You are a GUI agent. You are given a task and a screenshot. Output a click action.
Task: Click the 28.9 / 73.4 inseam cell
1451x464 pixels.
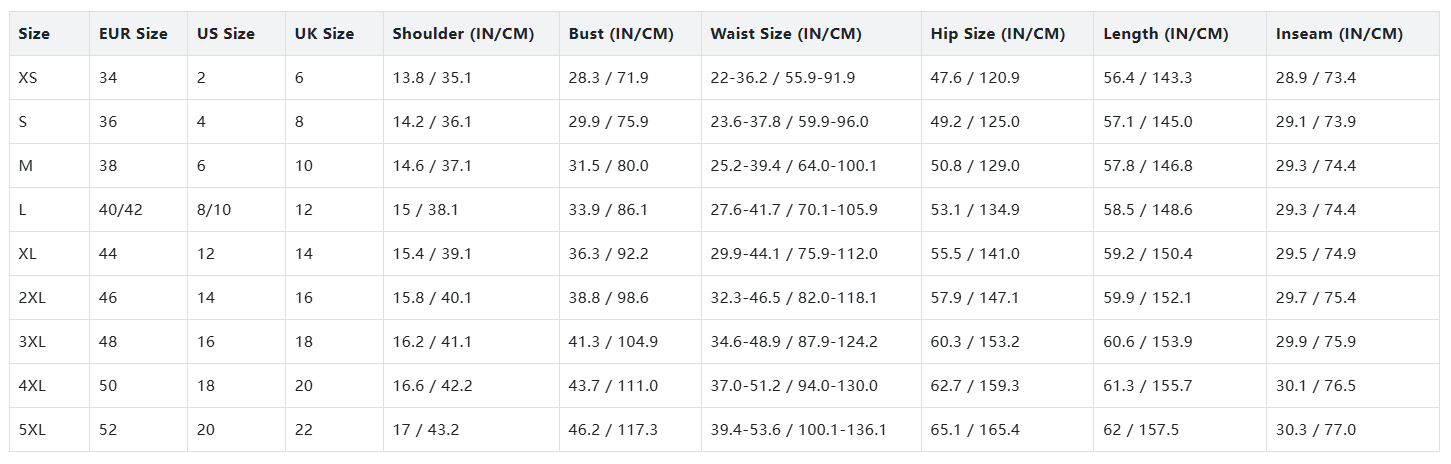1316,78
